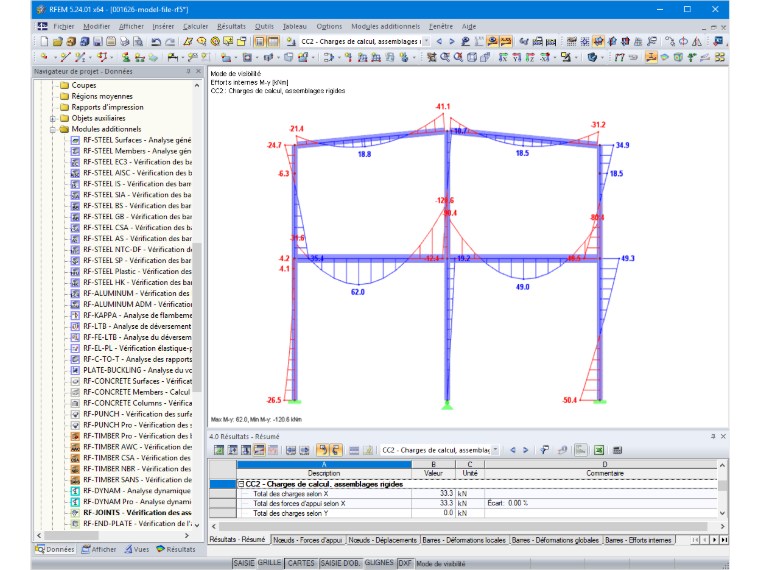Image resolution: width=760 pixels, height=570 pixels.
Task: Click the zoom window magnifier icon
Action: point(444,57)
